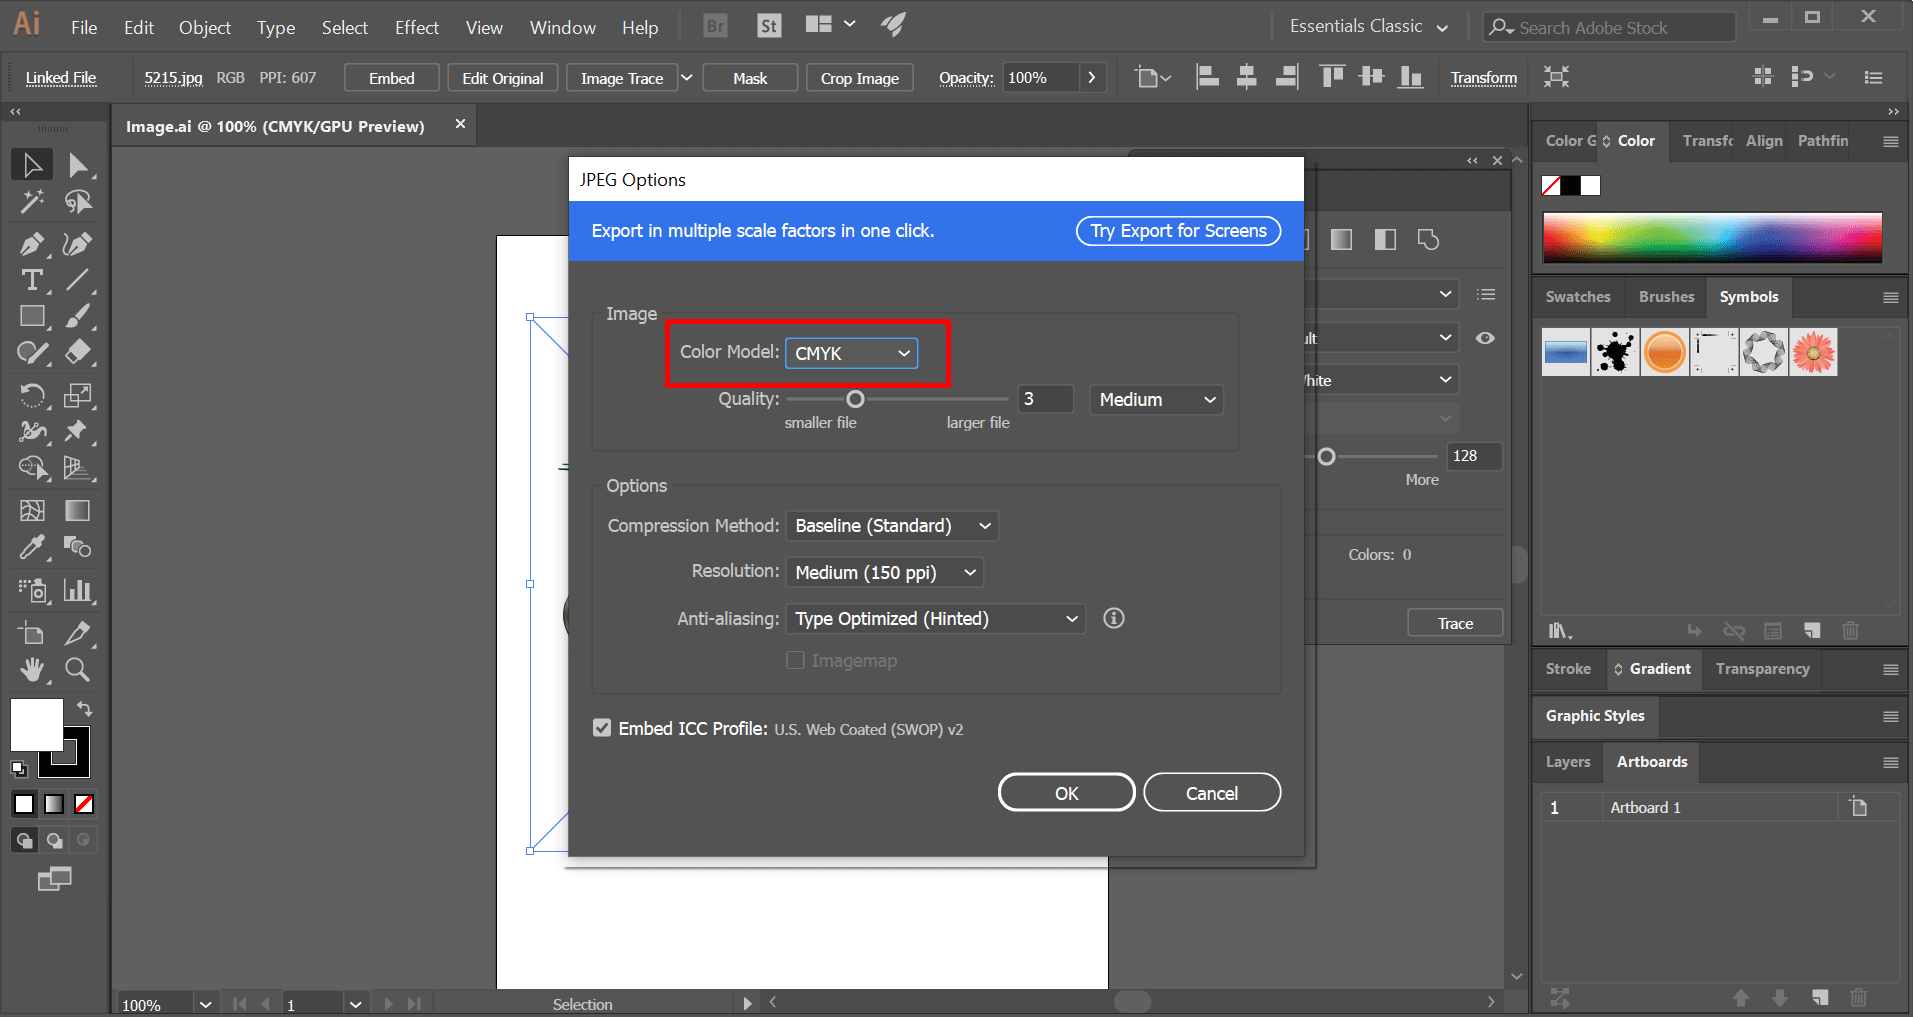The image size is (1913, 1017).
Task: Select the Gradient tool
Action: pos(77,510)
